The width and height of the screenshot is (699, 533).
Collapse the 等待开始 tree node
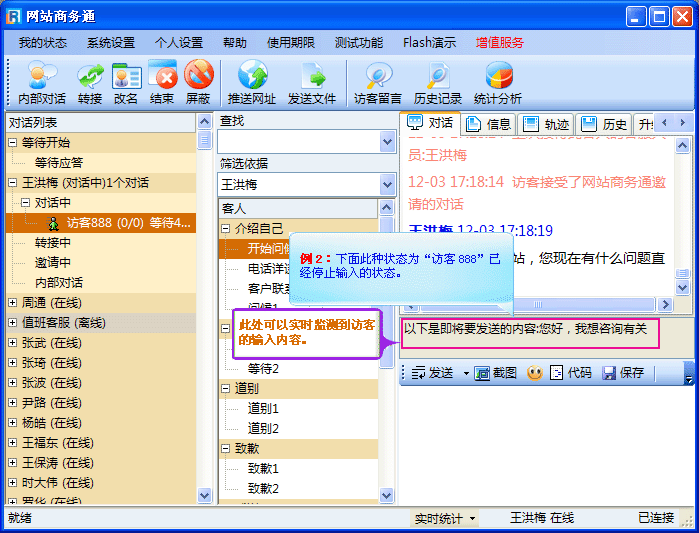pos(12,143)
